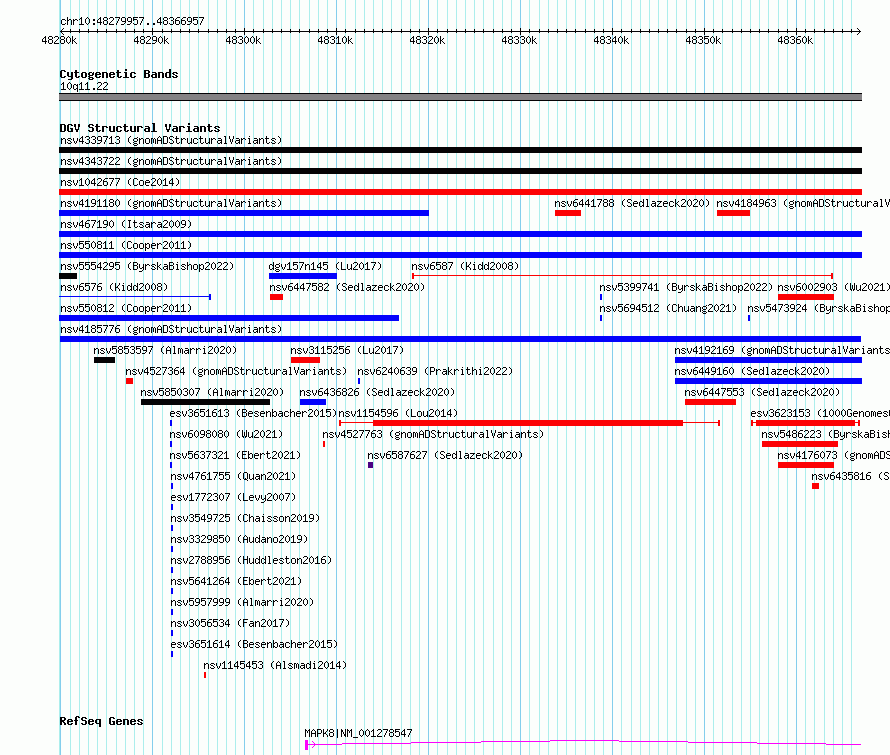Image resolution: width=890 pixels, height=755 pixels.
Task: Open nsv6447553 (Sedlazeck2020) label
Action: coord(762,392)
